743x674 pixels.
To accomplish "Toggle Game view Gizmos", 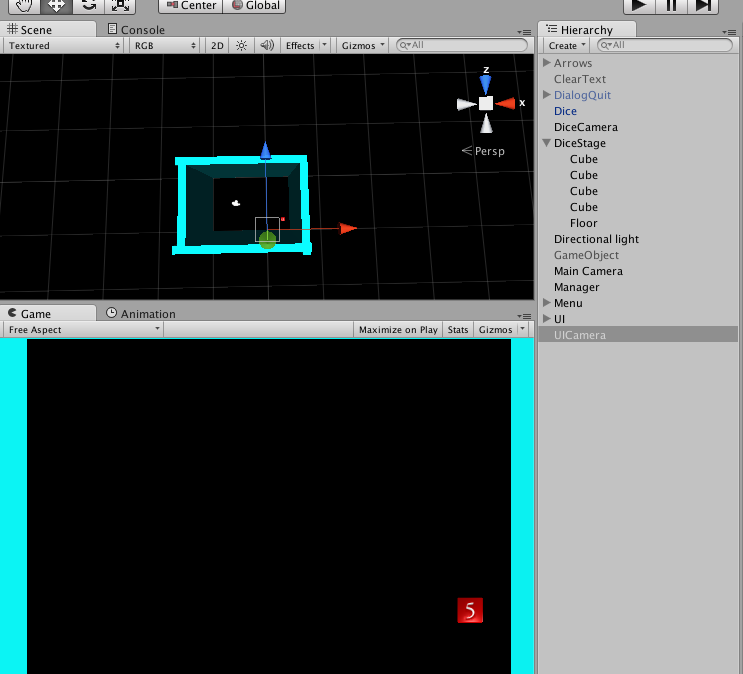I will (495, 329).
